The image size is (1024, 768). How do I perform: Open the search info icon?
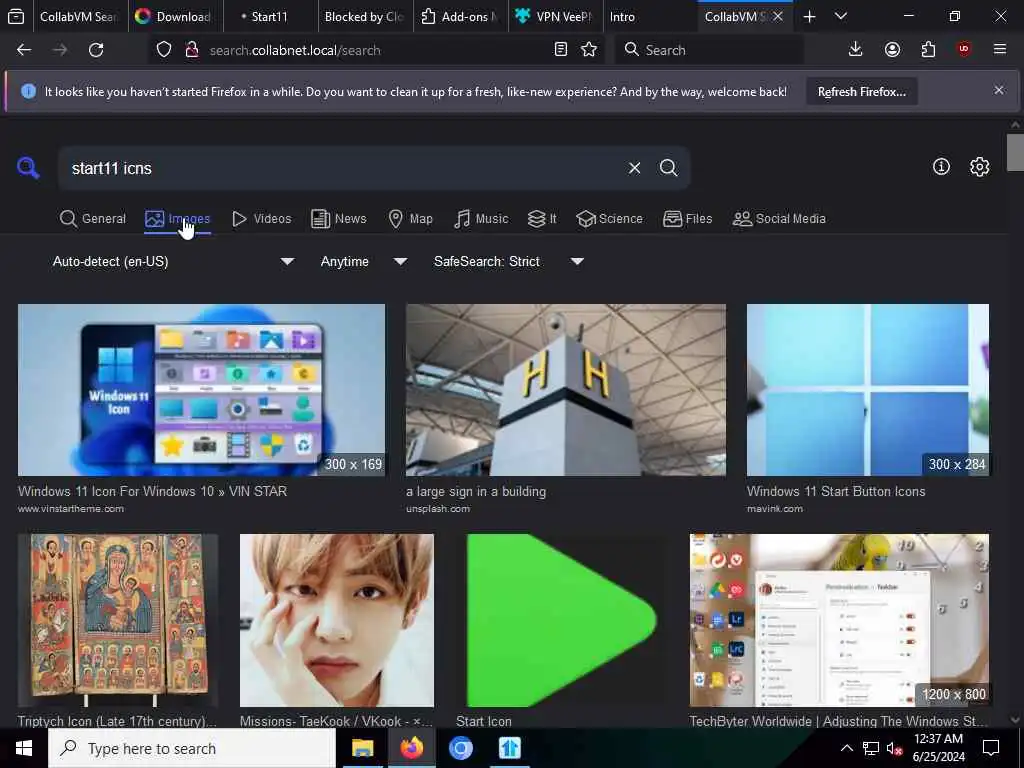pyautogui.click(x=941, y=167)
